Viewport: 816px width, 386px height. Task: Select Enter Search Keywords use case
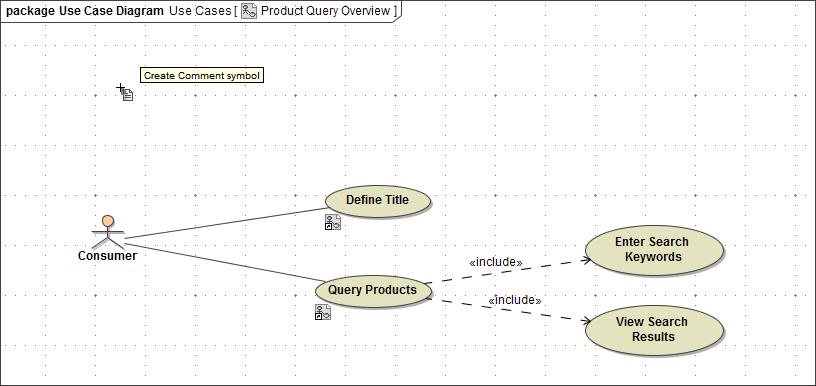click(654, 250)
